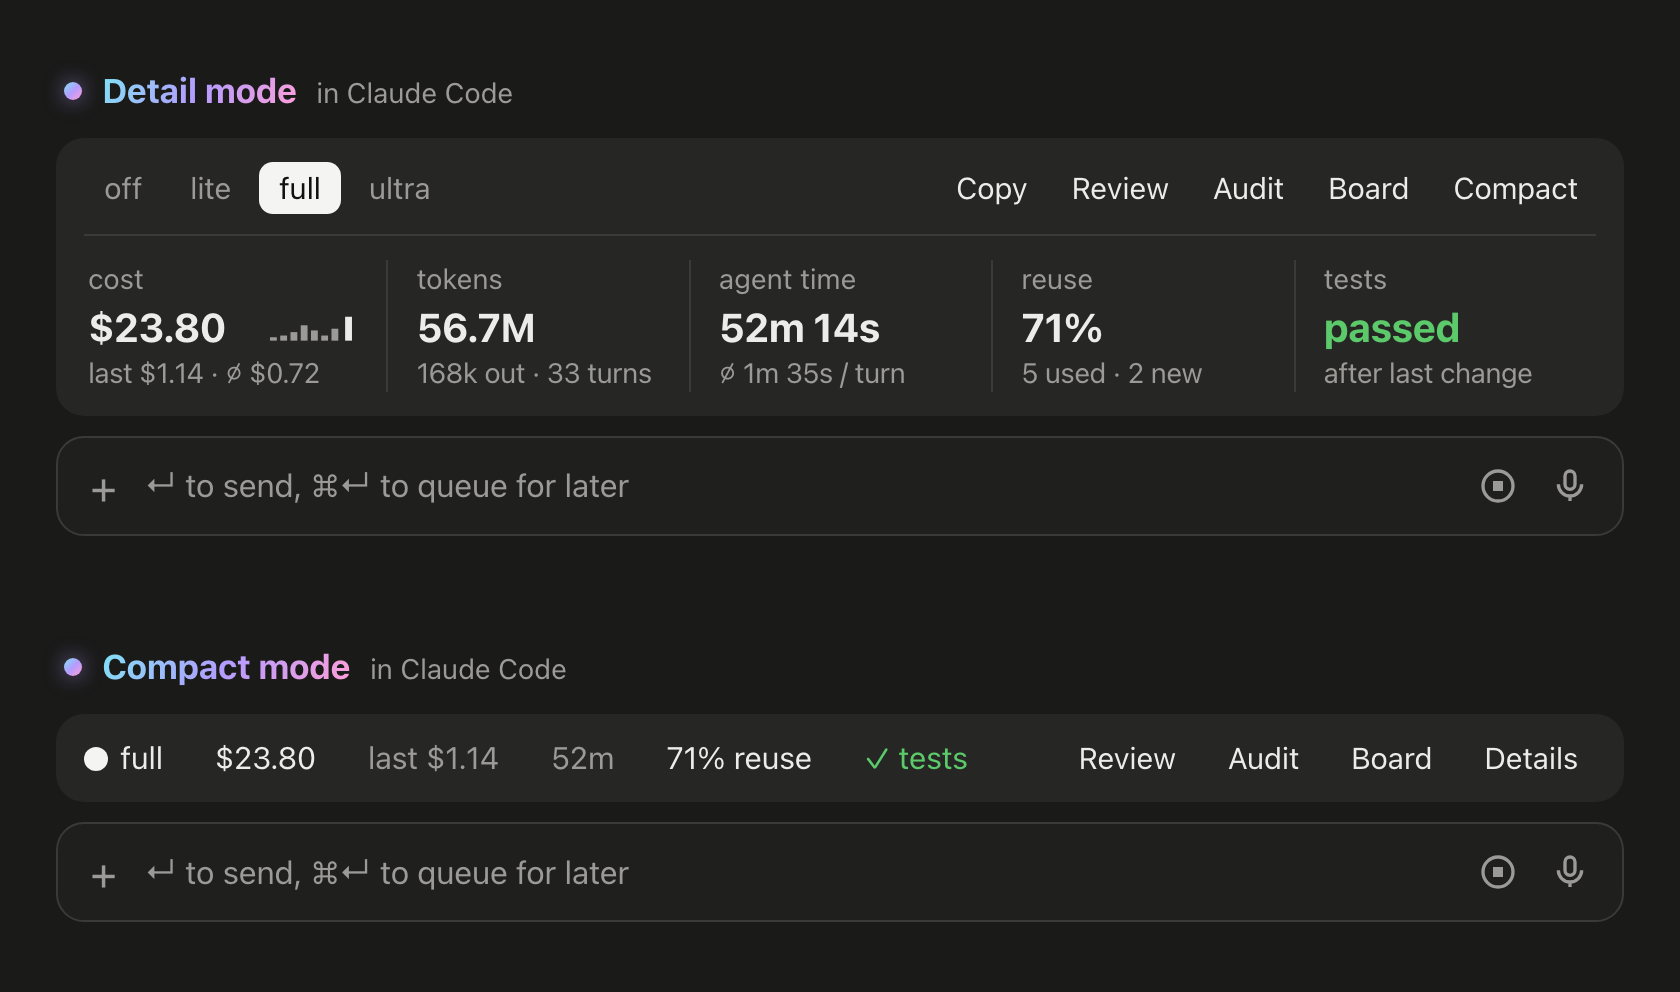This screenshot has height=992, width=1680.
Task: Click the green checkmark tests indicator
Action: [x=916, y=759]
